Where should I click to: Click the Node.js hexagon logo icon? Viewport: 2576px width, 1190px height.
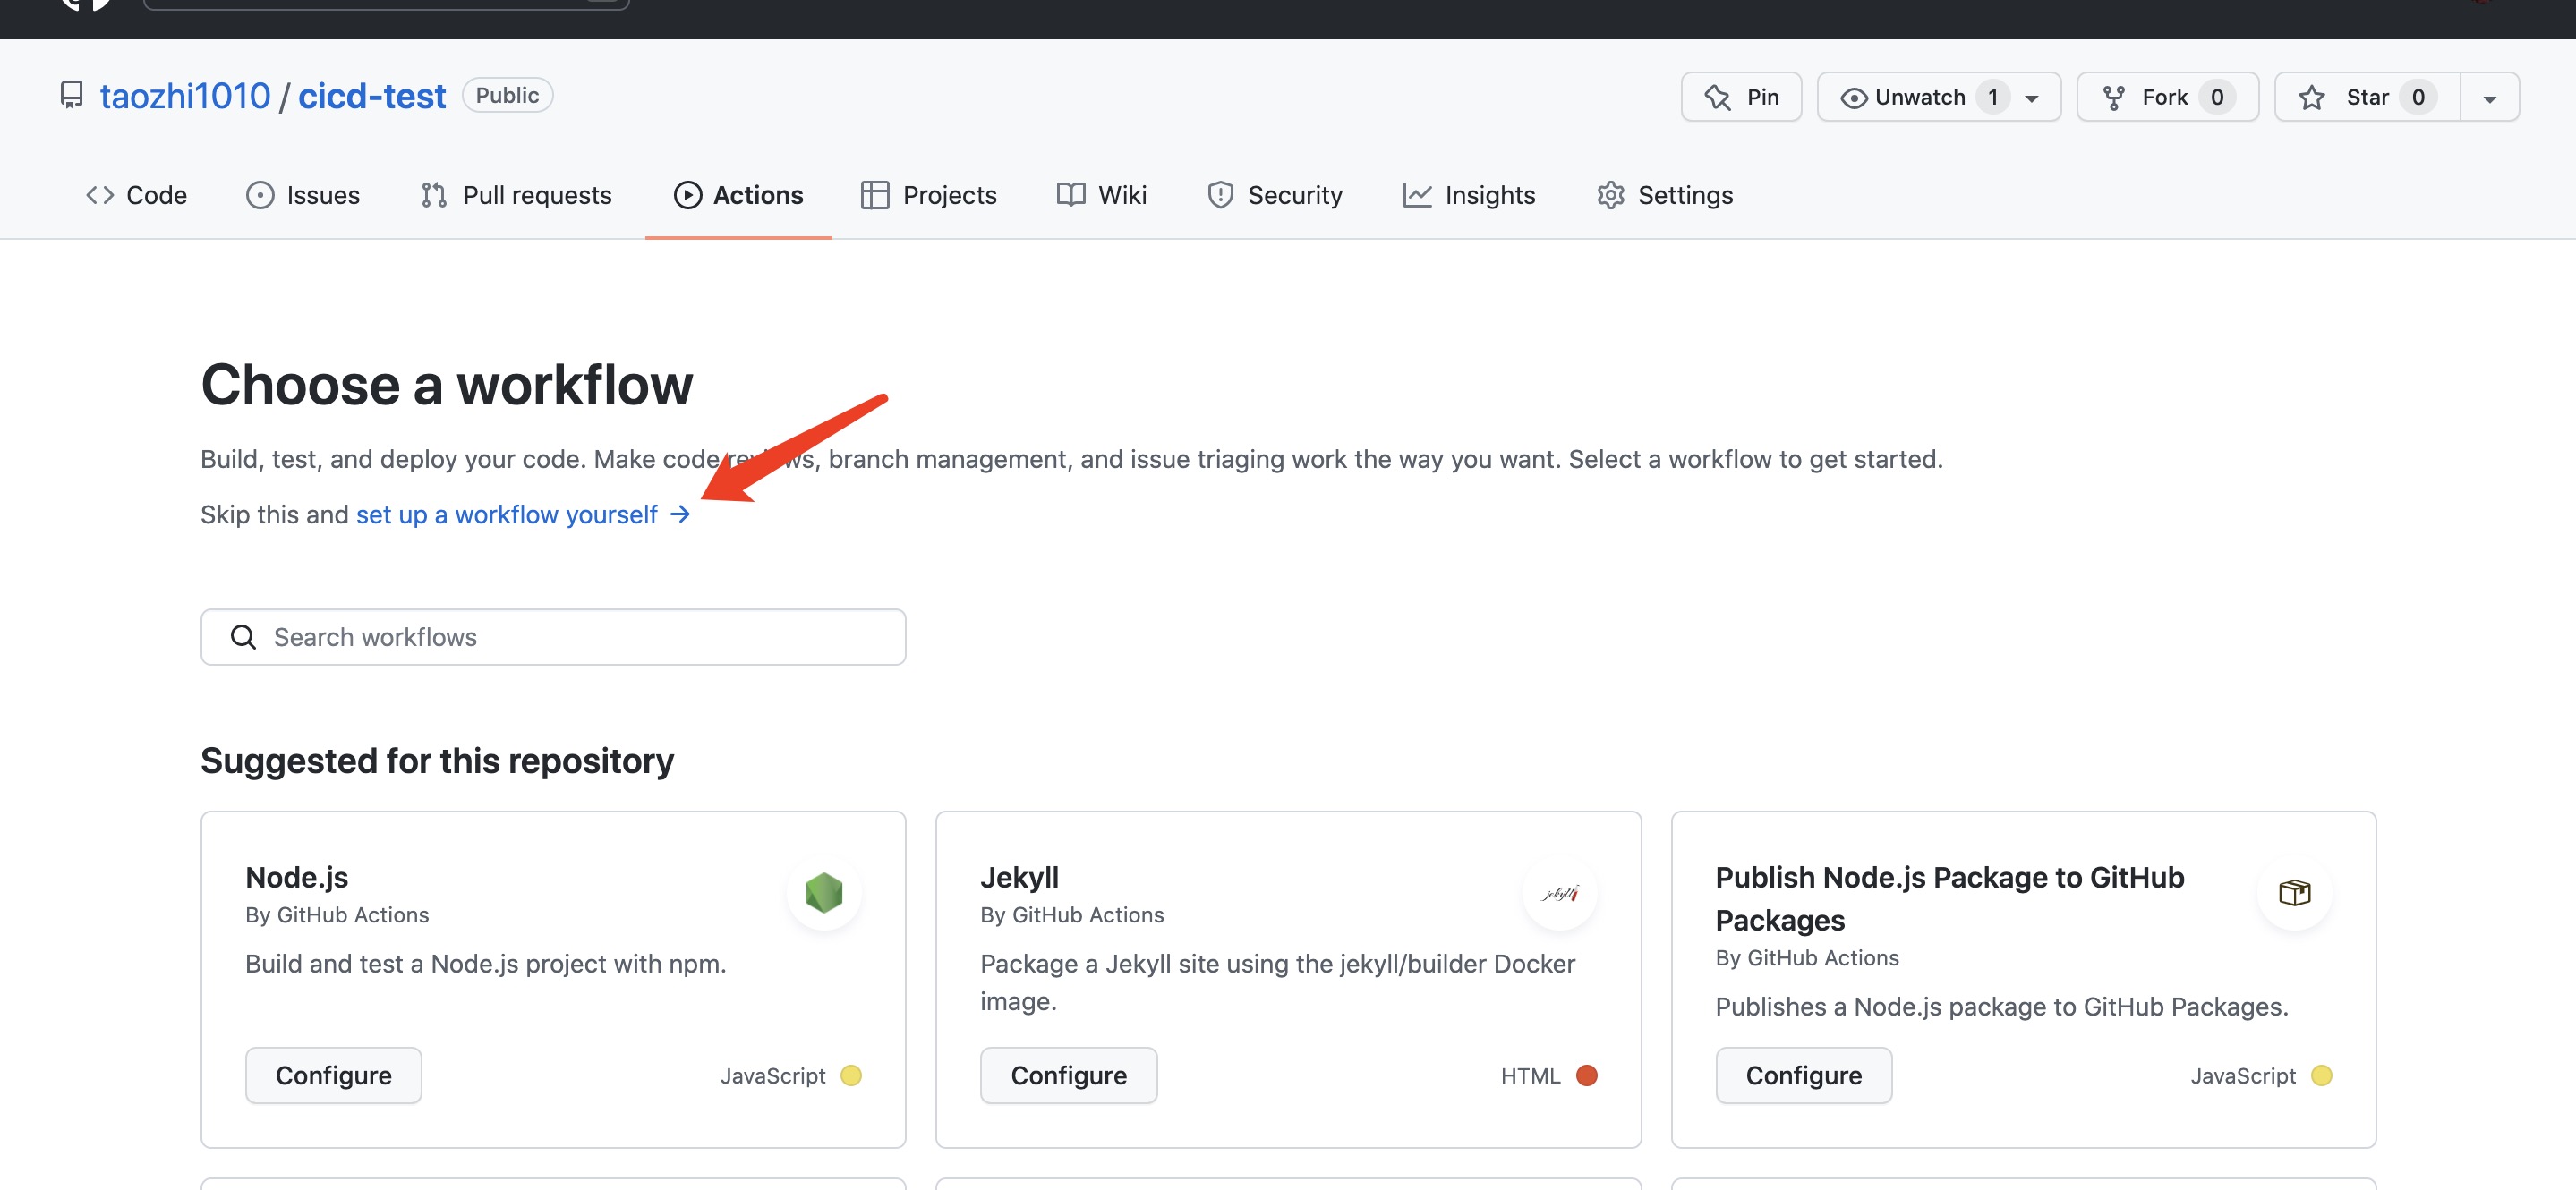coord(824,892)
